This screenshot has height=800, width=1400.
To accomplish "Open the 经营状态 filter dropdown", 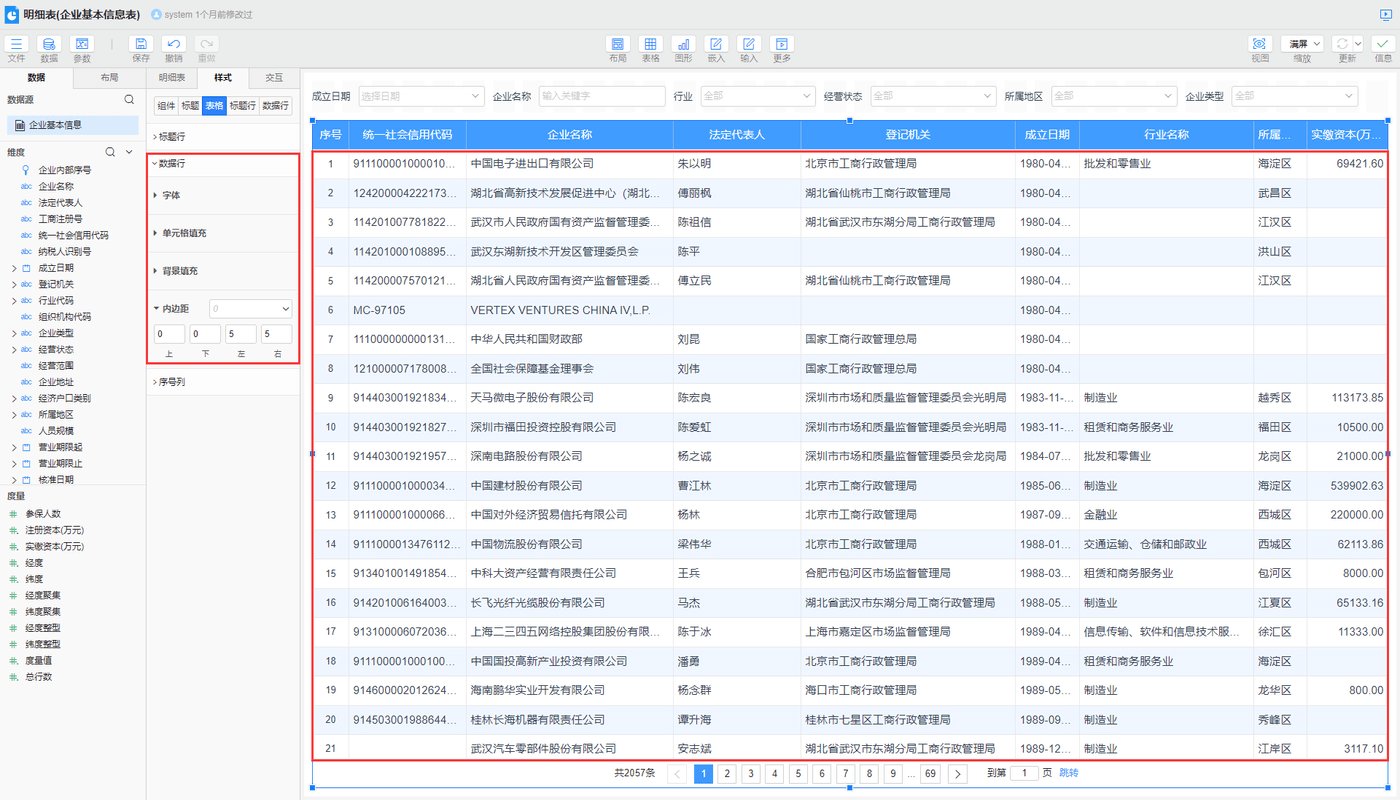I will (933, 96).
